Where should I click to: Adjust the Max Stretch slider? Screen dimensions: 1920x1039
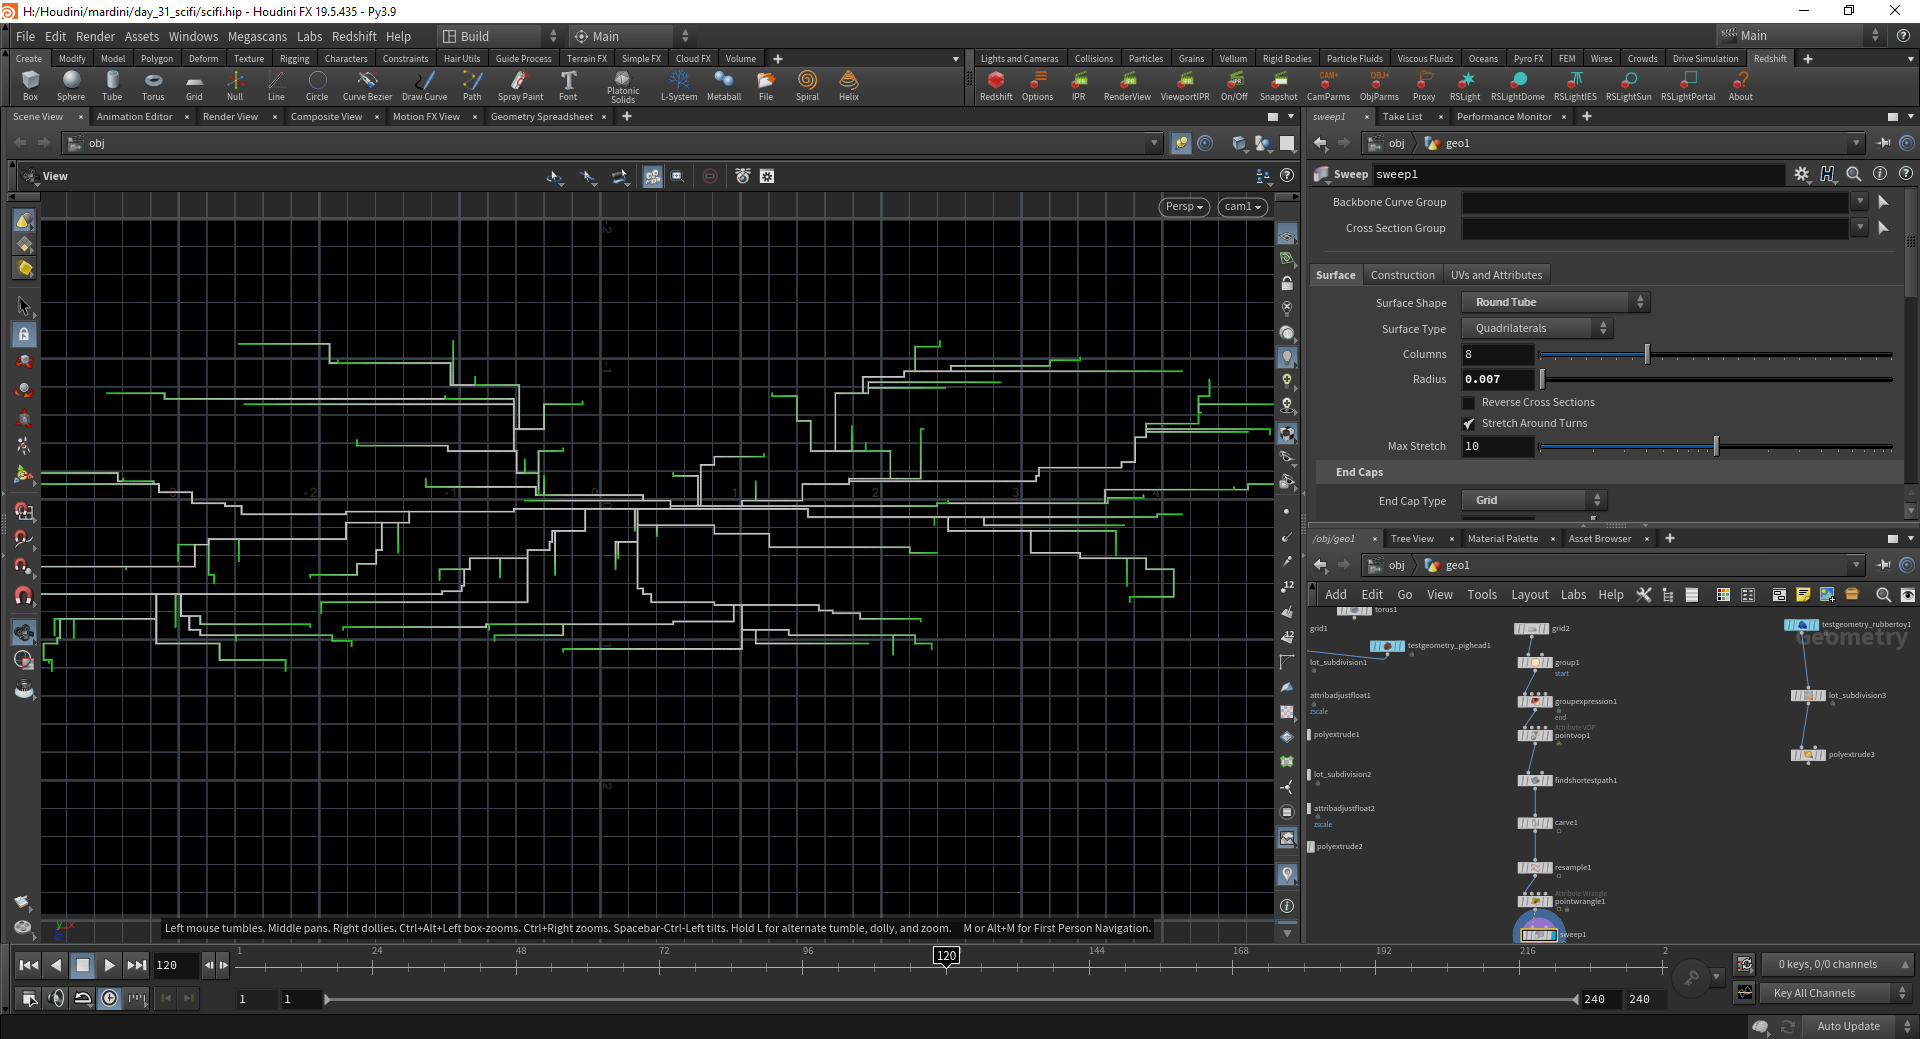click(x=1715, y=447)
